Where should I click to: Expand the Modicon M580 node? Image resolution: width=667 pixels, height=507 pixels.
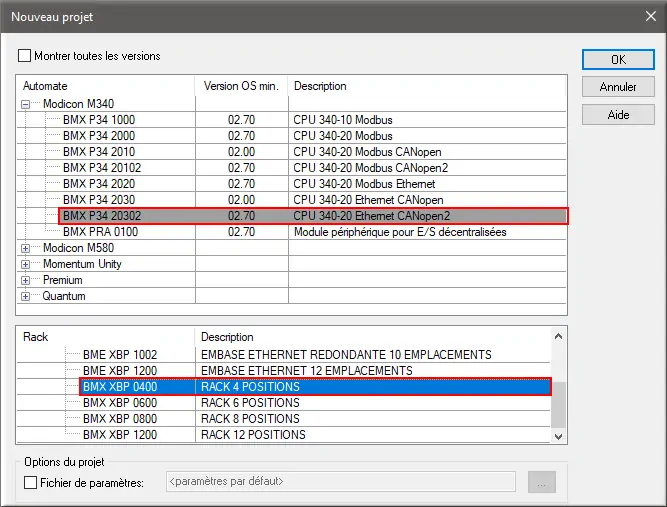pos(26,248)
